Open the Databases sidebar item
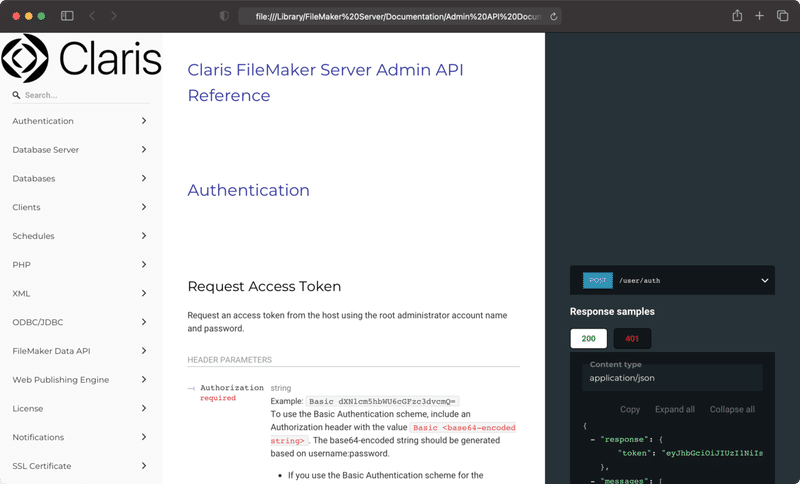This screenshot has width=800, height=484. 34,179
